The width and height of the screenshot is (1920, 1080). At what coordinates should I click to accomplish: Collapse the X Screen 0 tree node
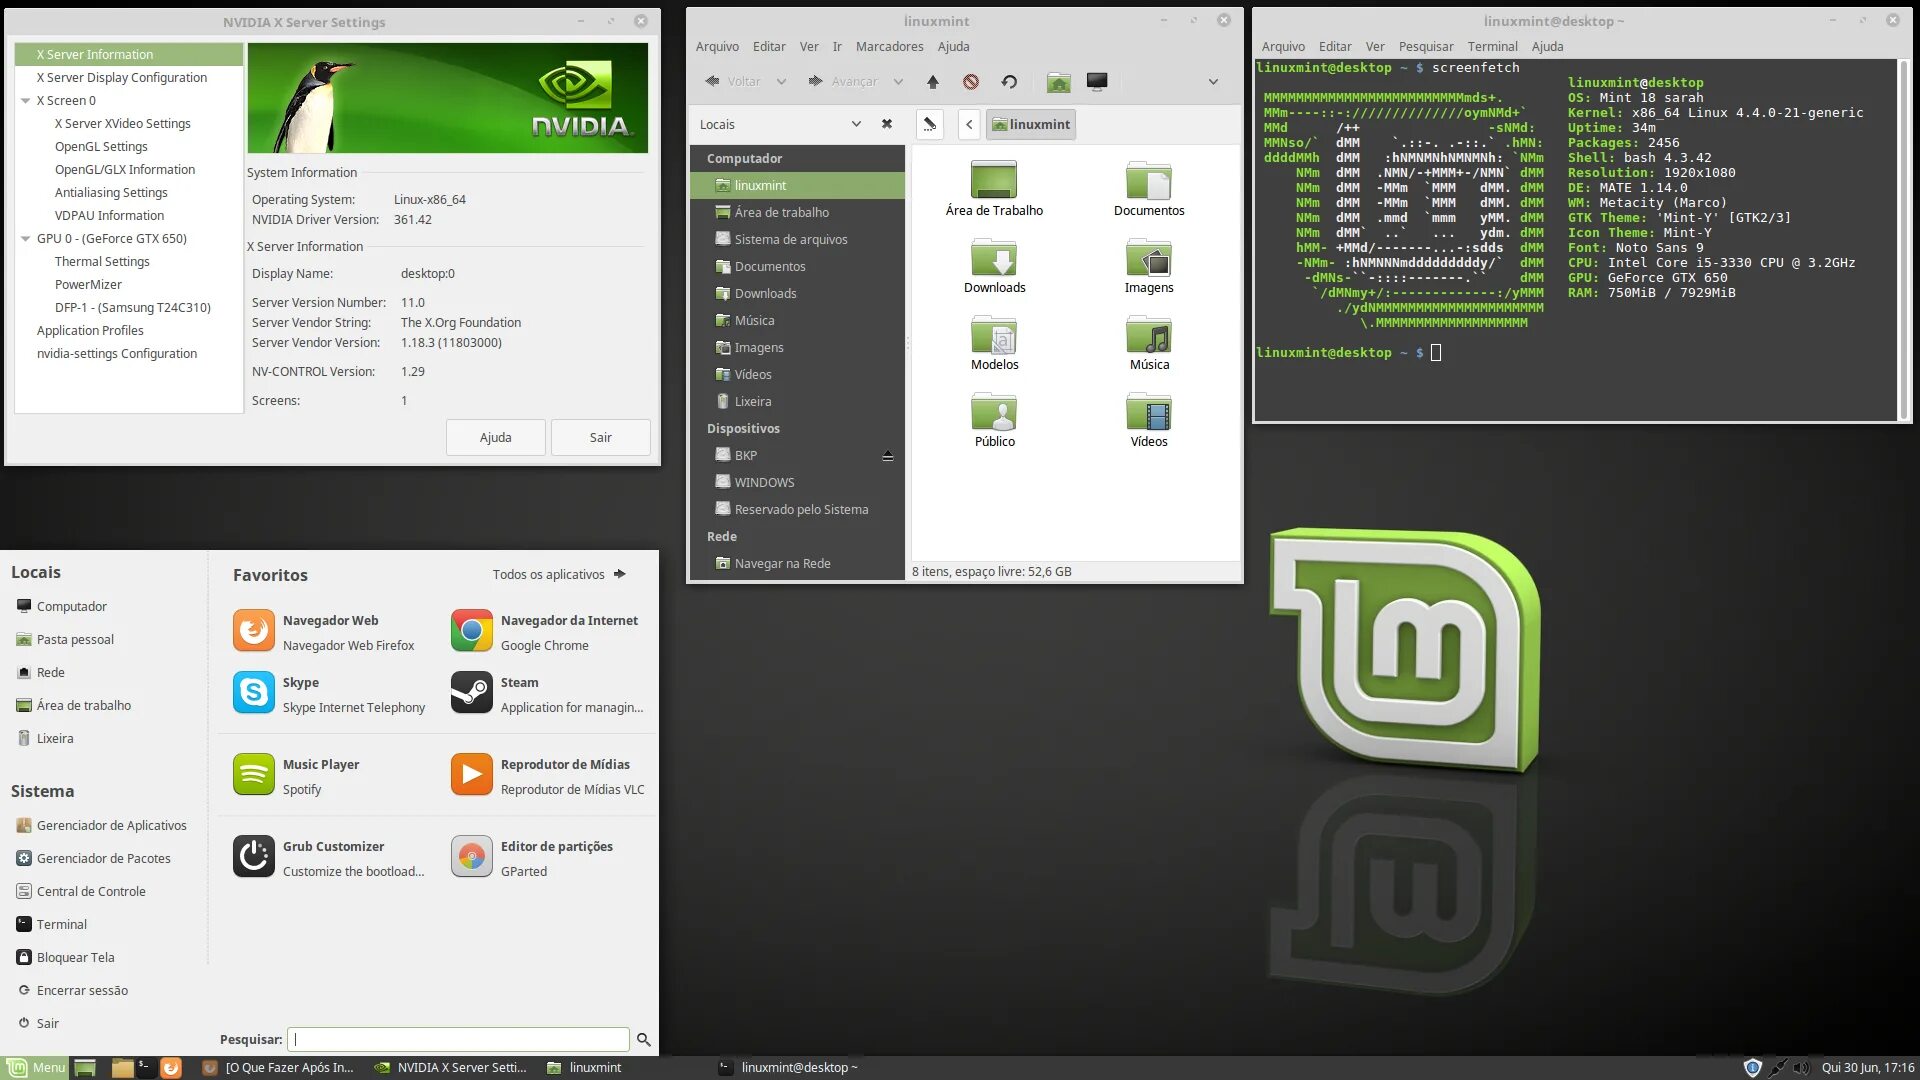(25, 101)
